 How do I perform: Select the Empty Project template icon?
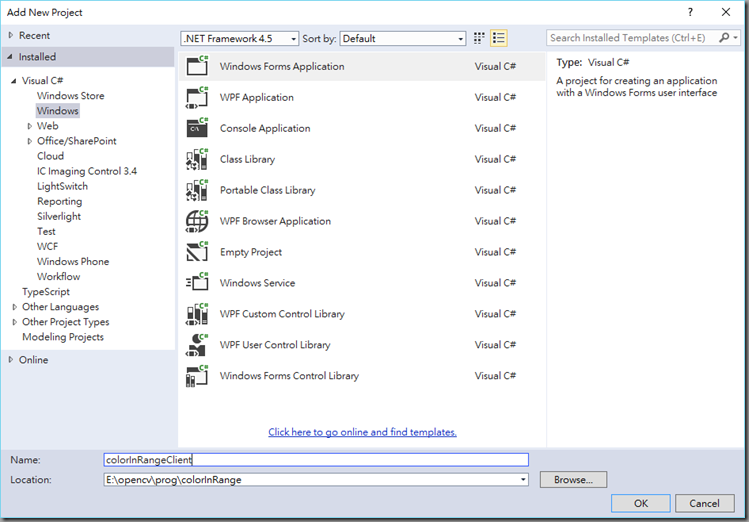(x=197, y=252)
